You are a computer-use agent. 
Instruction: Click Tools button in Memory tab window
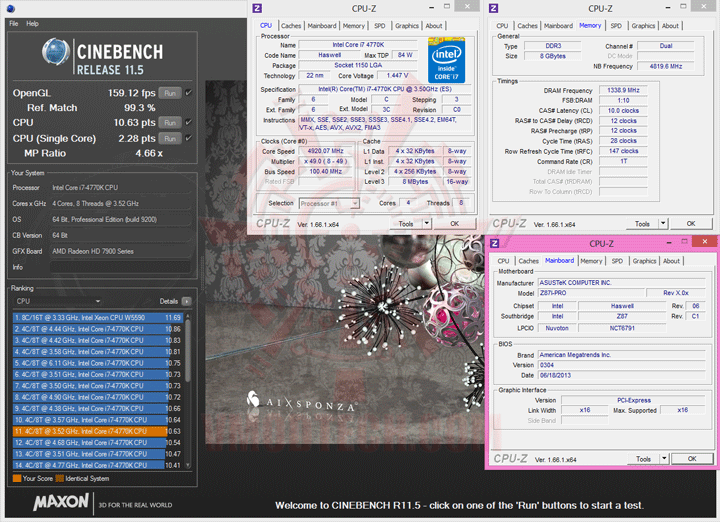(642, 224)
